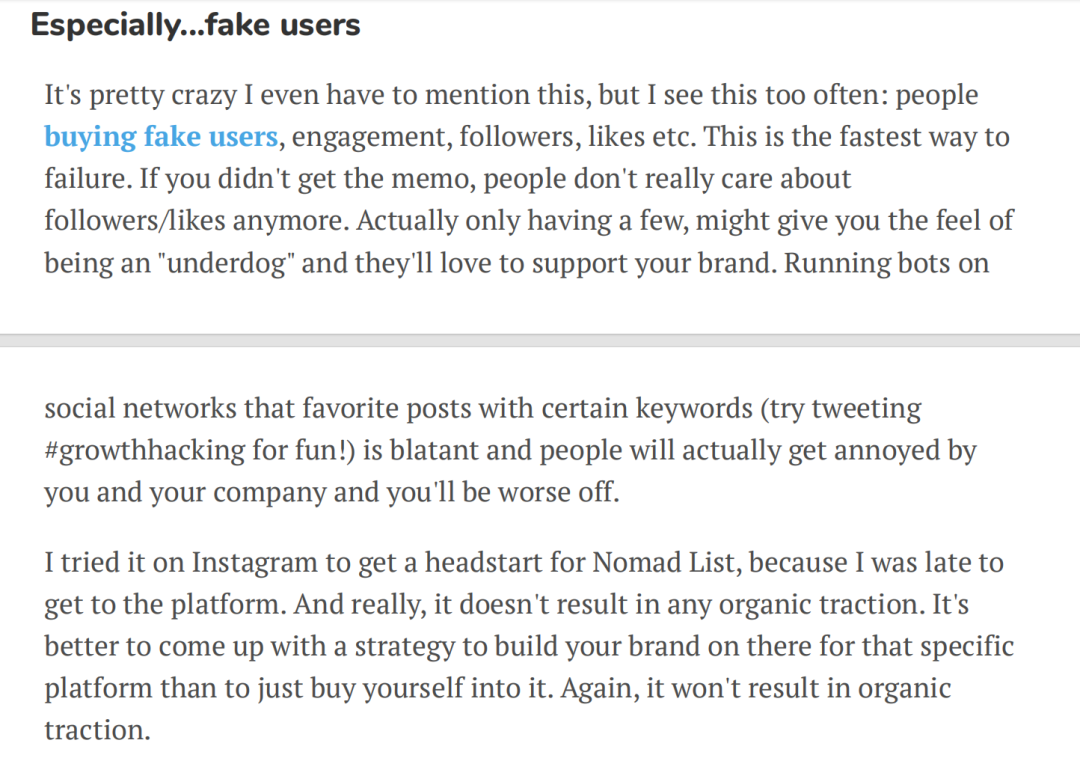Click the line starting "failure. If you didn't"
This screenshot has width=1080, height=761.
point(448,179)
